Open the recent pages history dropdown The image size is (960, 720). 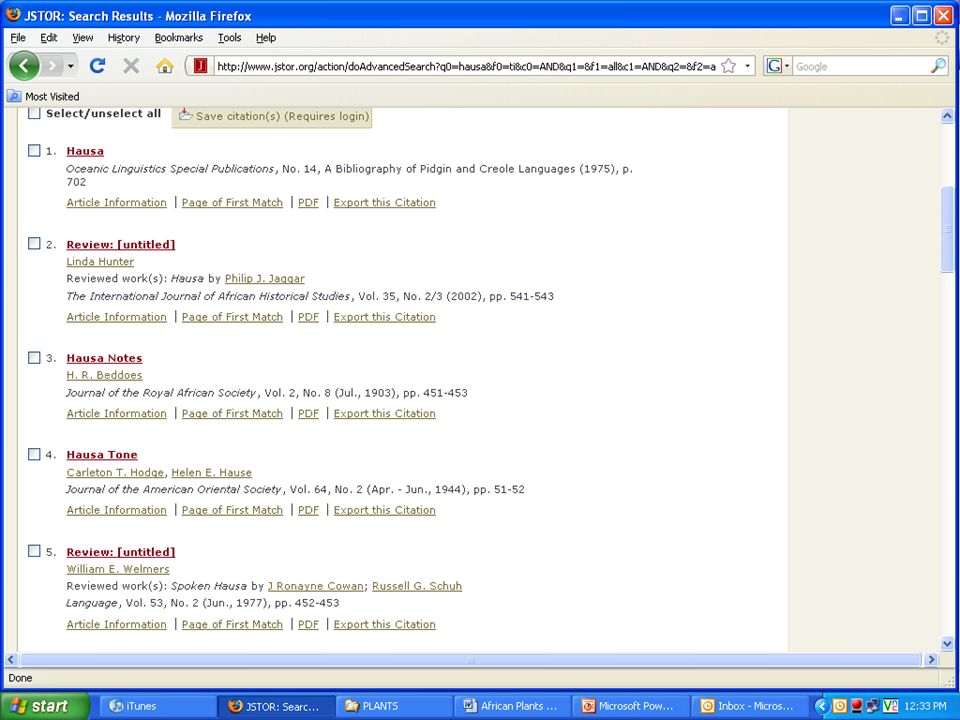[x=71, y=66]
